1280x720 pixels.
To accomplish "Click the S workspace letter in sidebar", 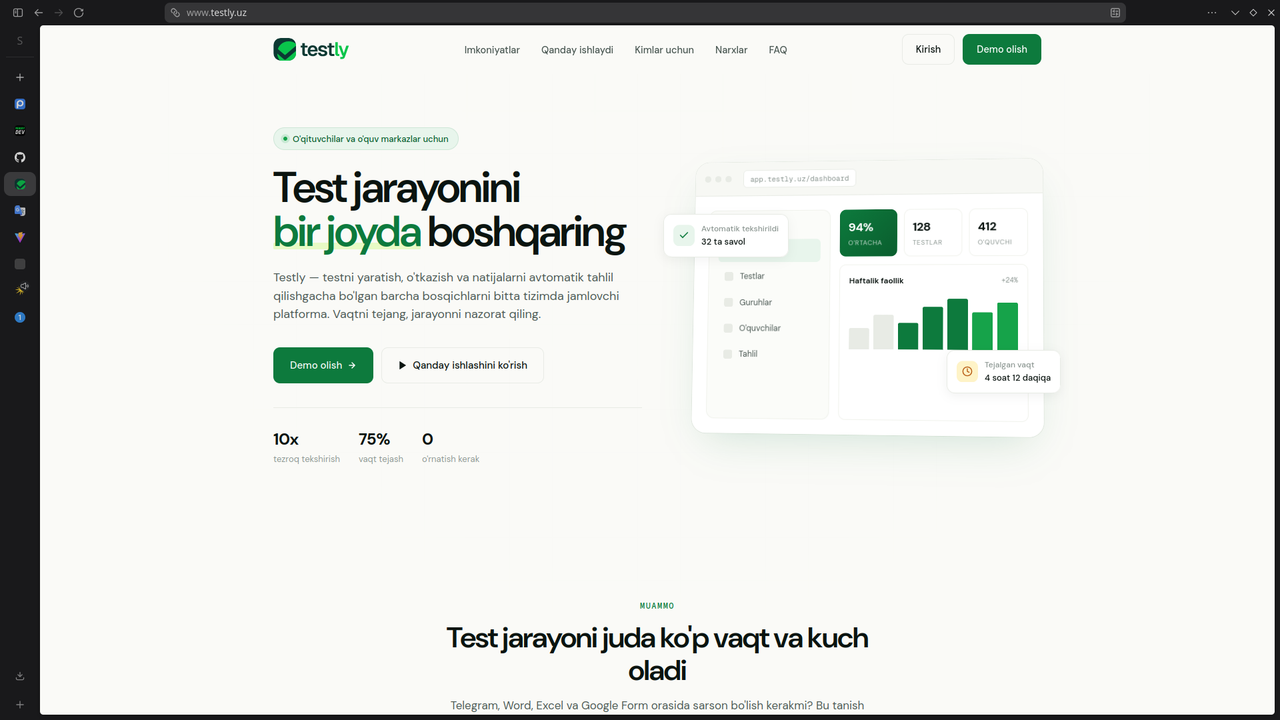I will [19, 41].
